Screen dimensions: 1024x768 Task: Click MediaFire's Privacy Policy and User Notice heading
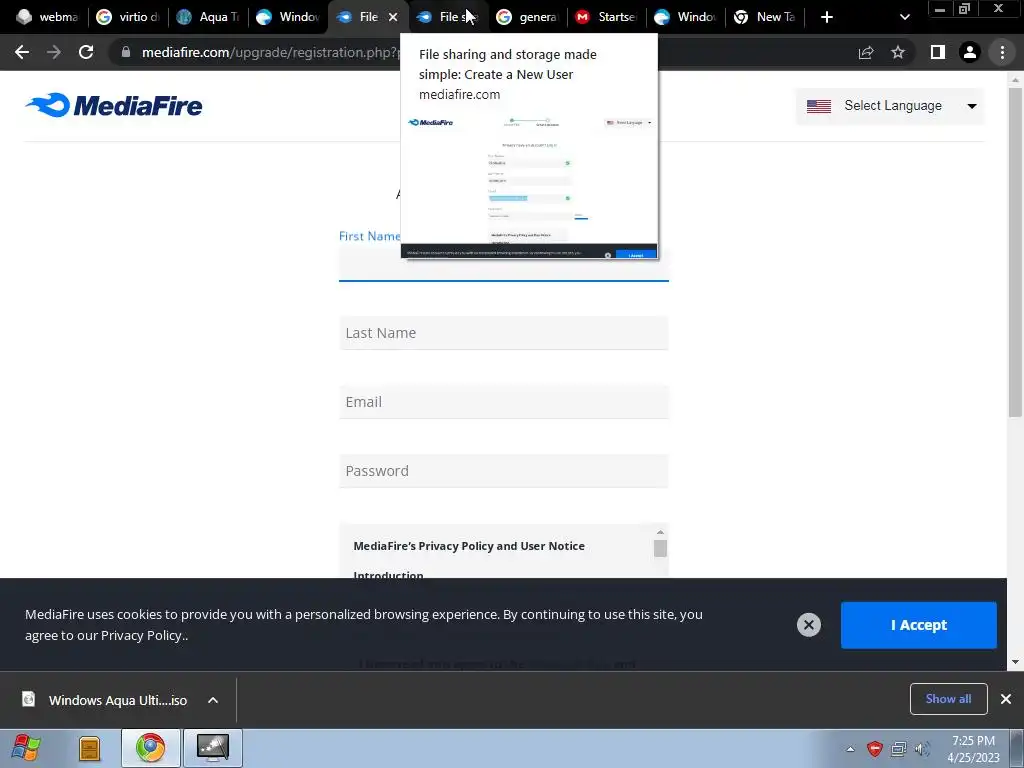pos(469,546)
